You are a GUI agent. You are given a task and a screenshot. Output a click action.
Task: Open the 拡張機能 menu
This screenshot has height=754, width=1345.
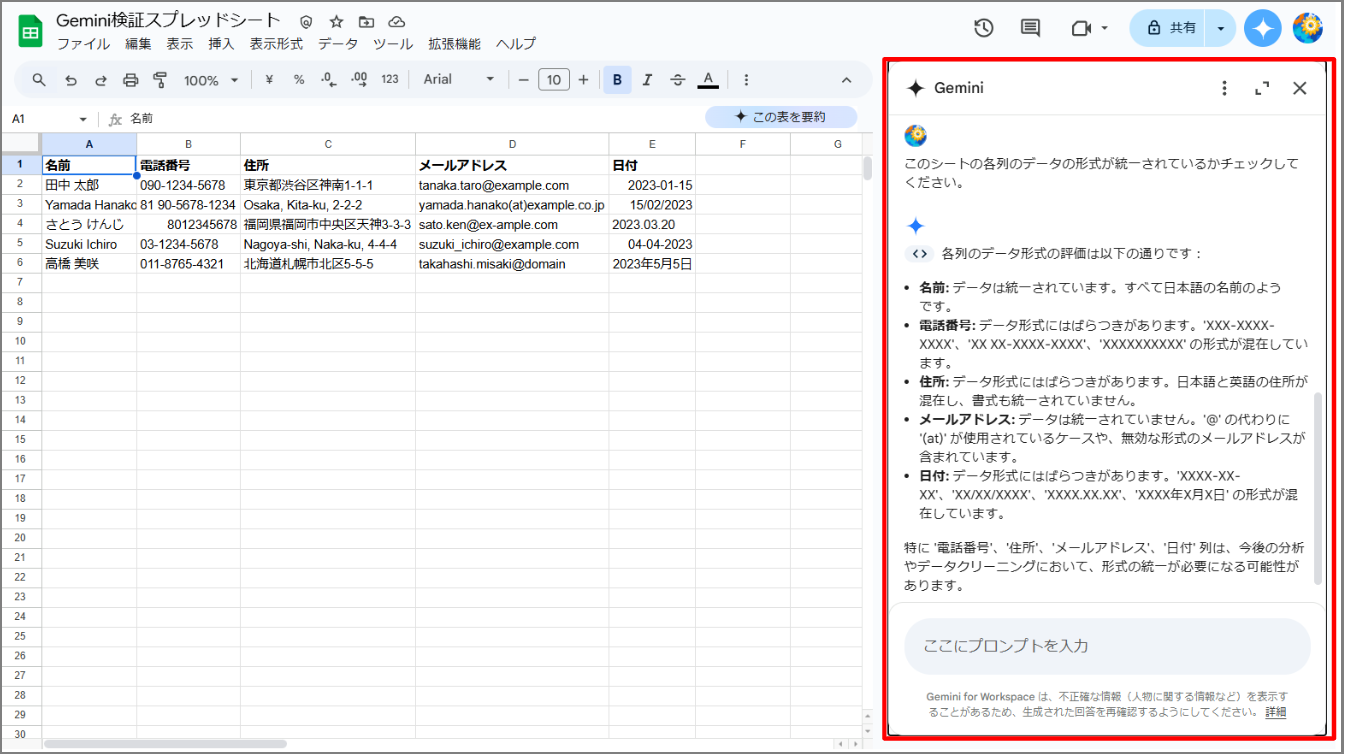[454, 44]
